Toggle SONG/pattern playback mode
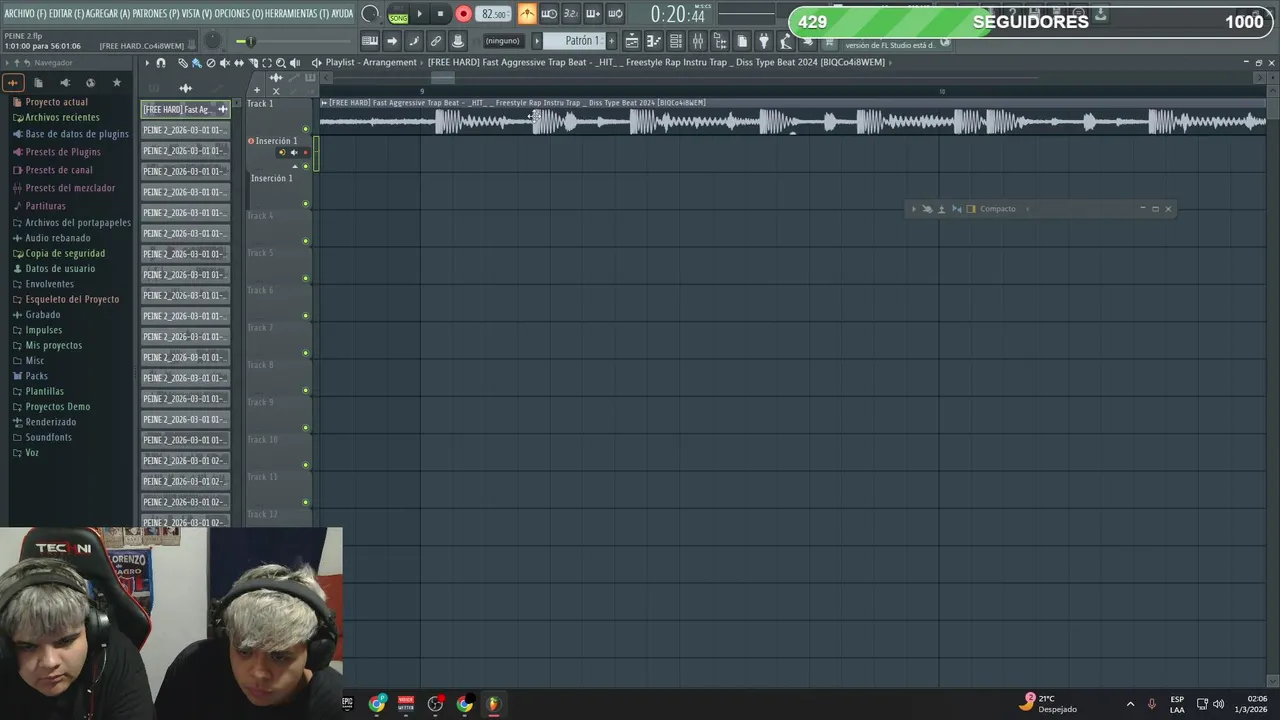 tap(398, 14)
